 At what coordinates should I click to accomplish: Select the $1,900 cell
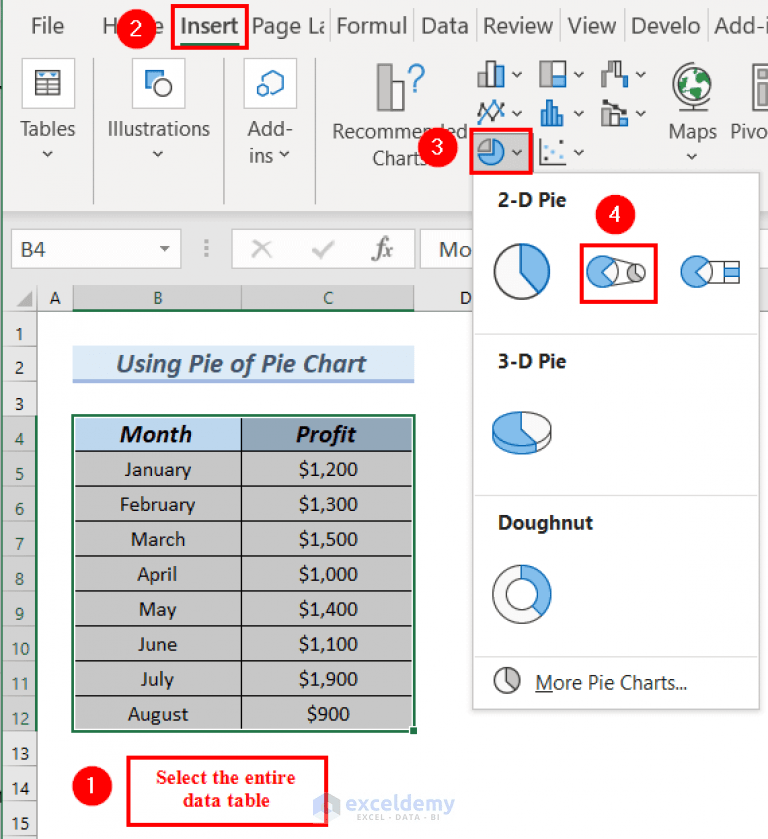(x=327, y=679)
